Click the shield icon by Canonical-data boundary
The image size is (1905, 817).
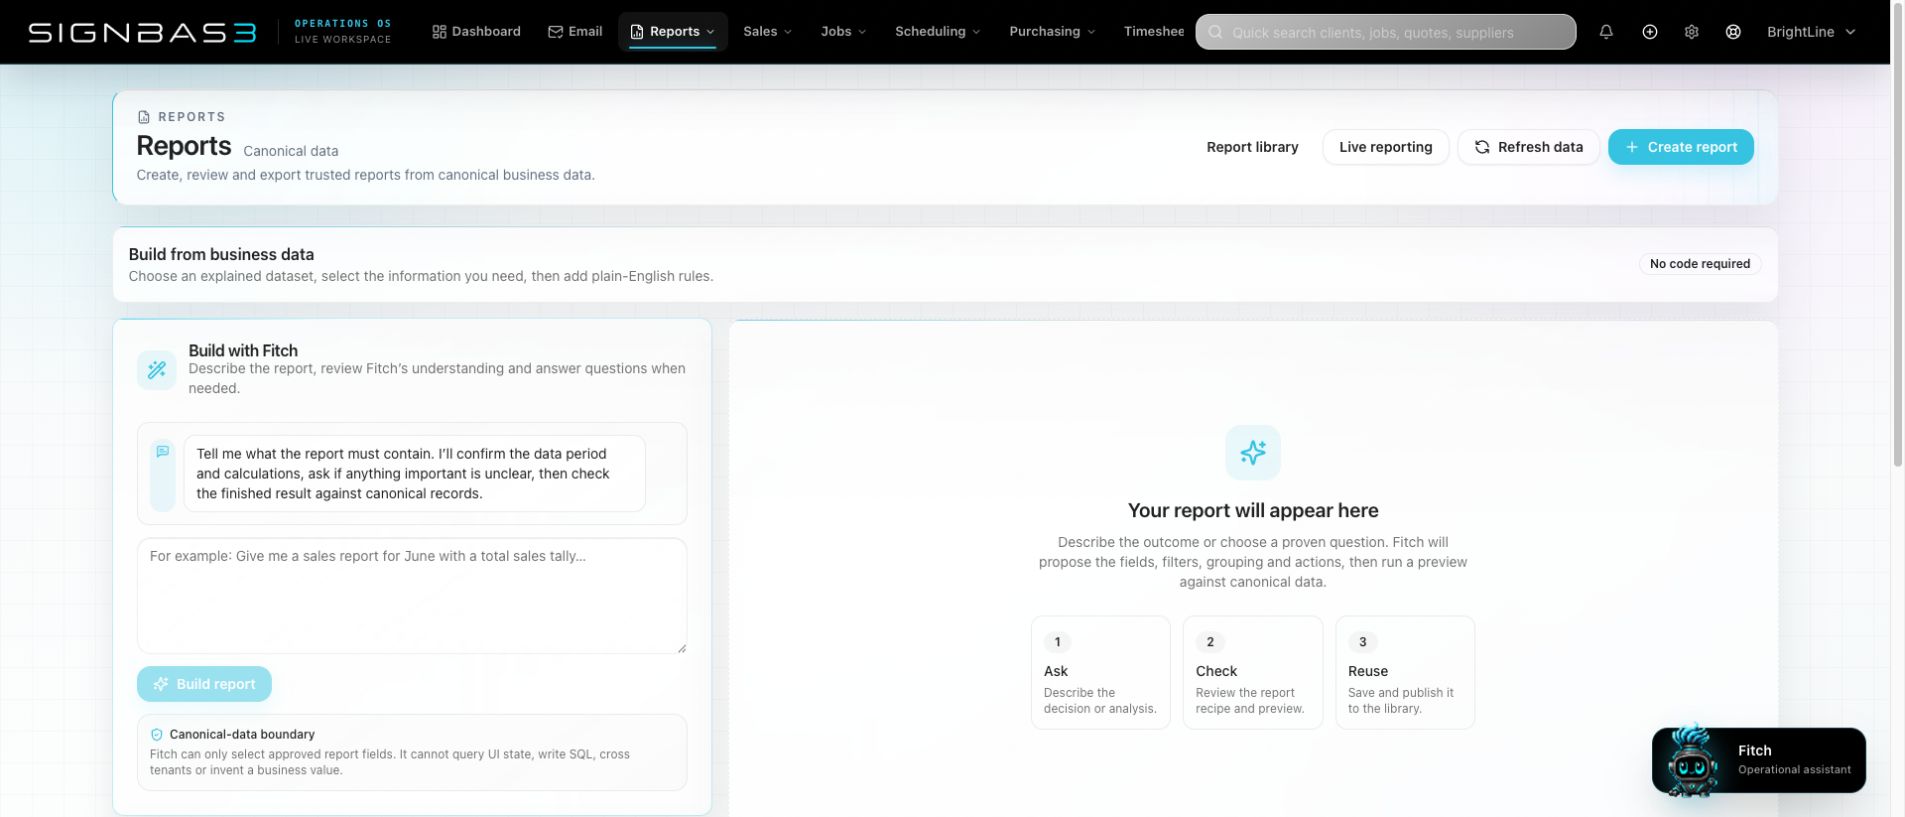tap(156, 734)
